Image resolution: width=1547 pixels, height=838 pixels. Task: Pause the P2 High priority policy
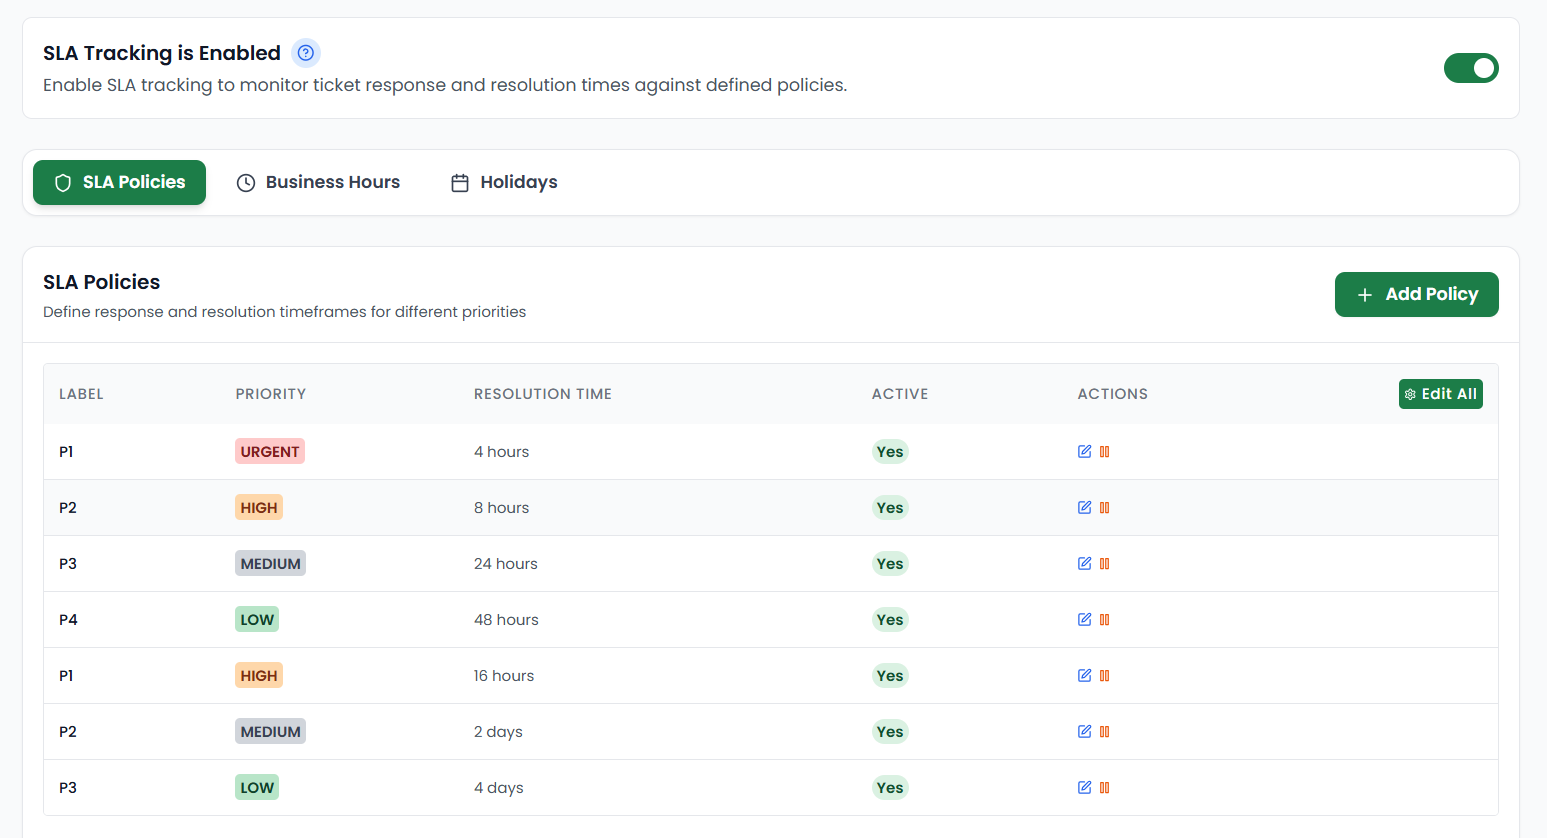click(1104, 507)
